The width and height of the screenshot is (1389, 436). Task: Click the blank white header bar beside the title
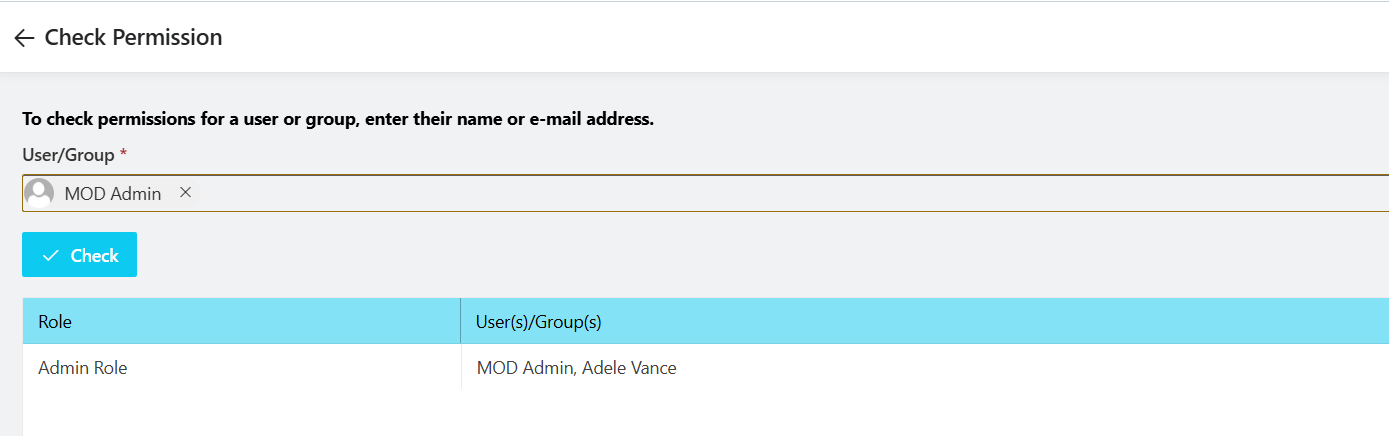pos(800,37)
